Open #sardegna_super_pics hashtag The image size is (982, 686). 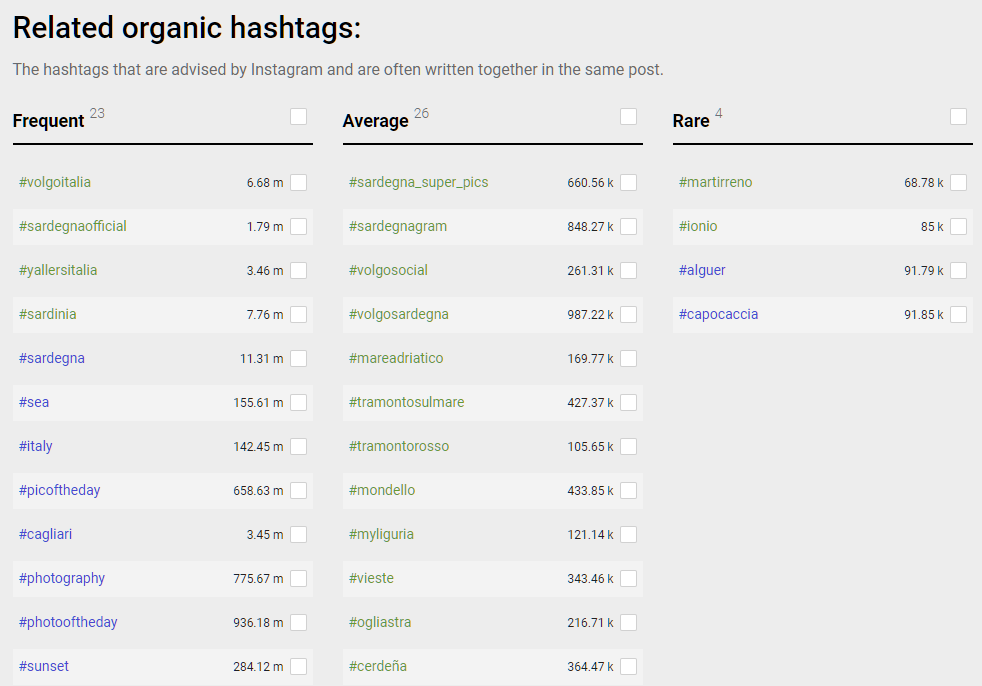(x=418, y=182)
